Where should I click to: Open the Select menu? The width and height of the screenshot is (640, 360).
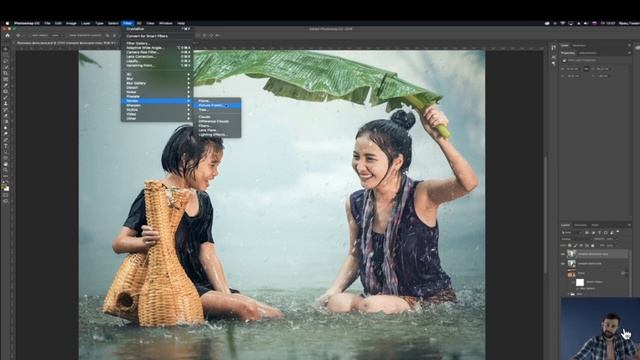click(113, 23)
